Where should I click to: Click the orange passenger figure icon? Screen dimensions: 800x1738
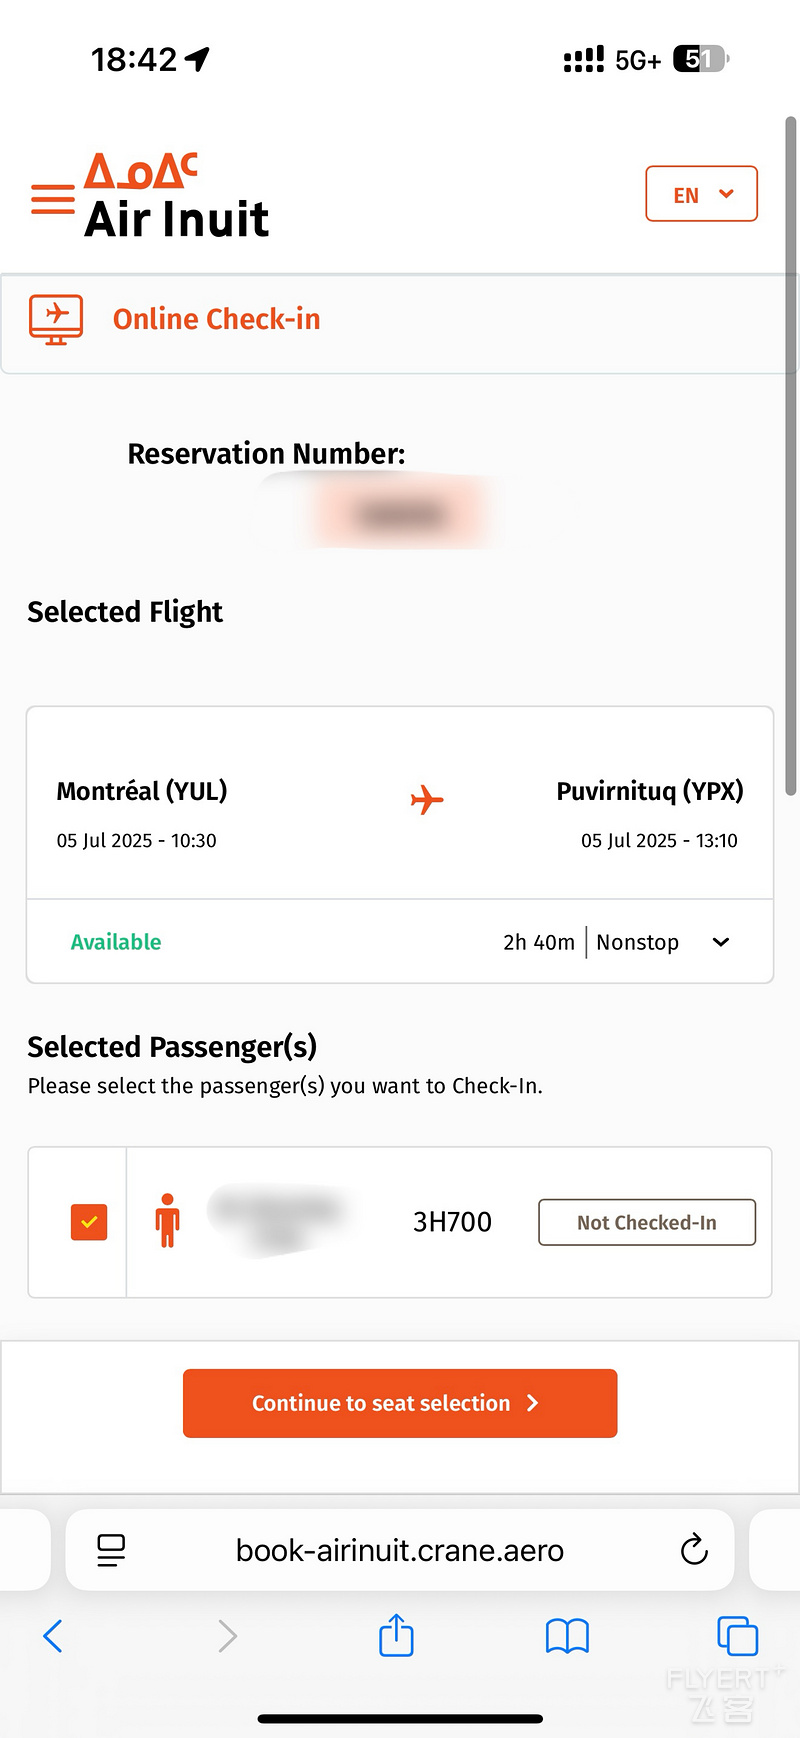(168, 1221)
